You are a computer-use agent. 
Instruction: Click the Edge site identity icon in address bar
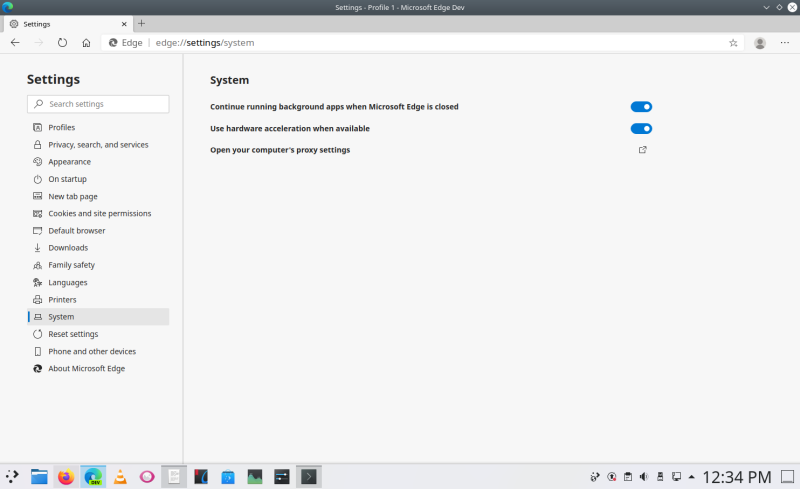coord(113,43)
